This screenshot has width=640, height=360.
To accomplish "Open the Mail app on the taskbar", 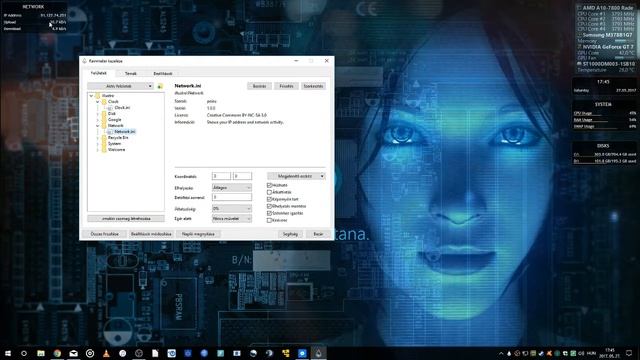I will coord(73,353).
